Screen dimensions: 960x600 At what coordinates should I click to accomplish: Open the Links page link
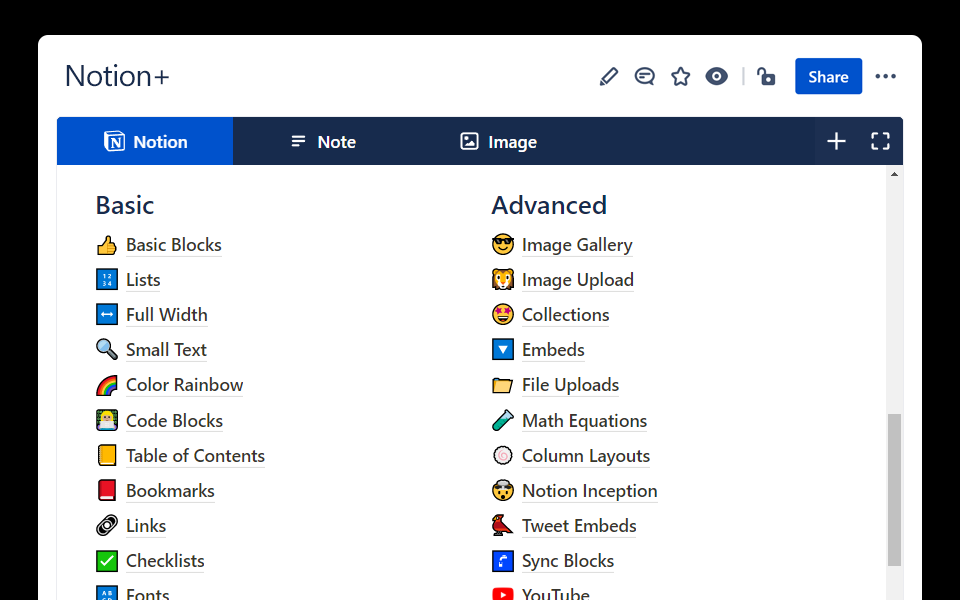pos(146,525)
